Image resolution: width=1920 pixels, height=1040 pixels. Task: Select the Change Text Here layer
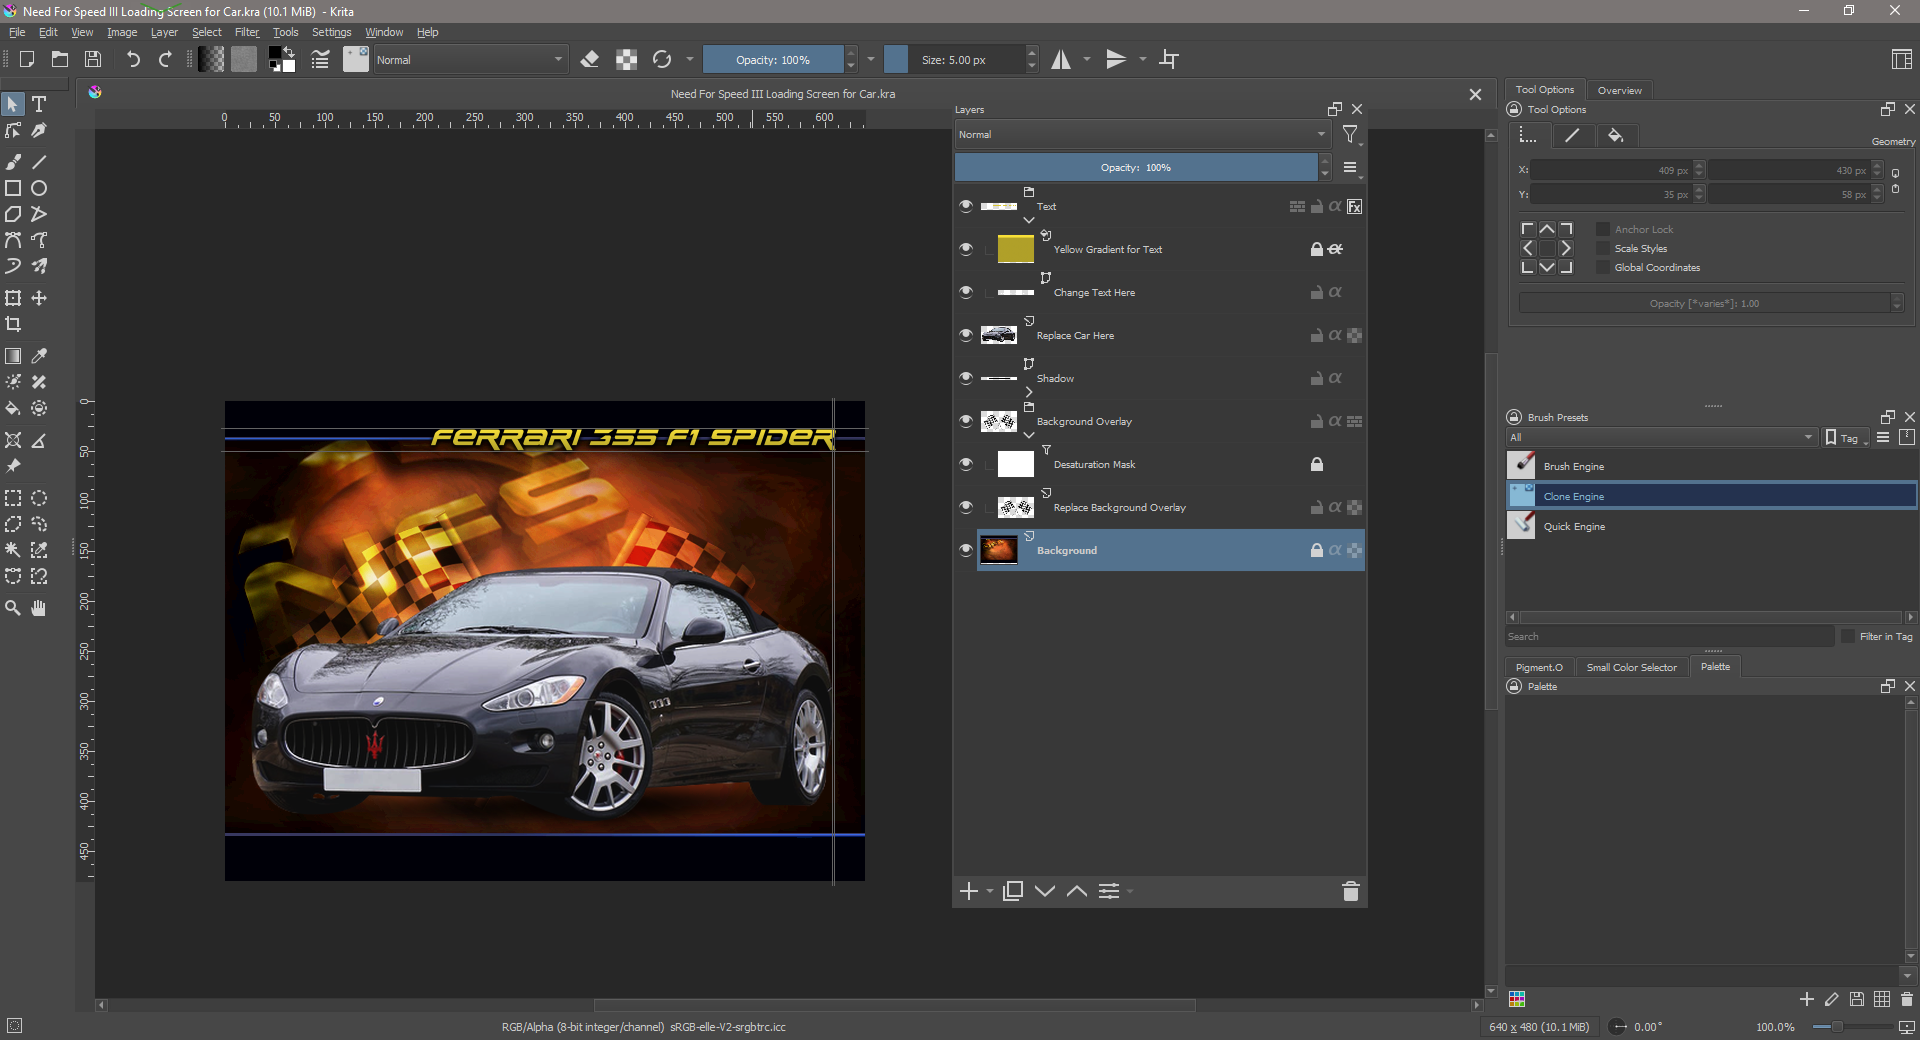1170,292
